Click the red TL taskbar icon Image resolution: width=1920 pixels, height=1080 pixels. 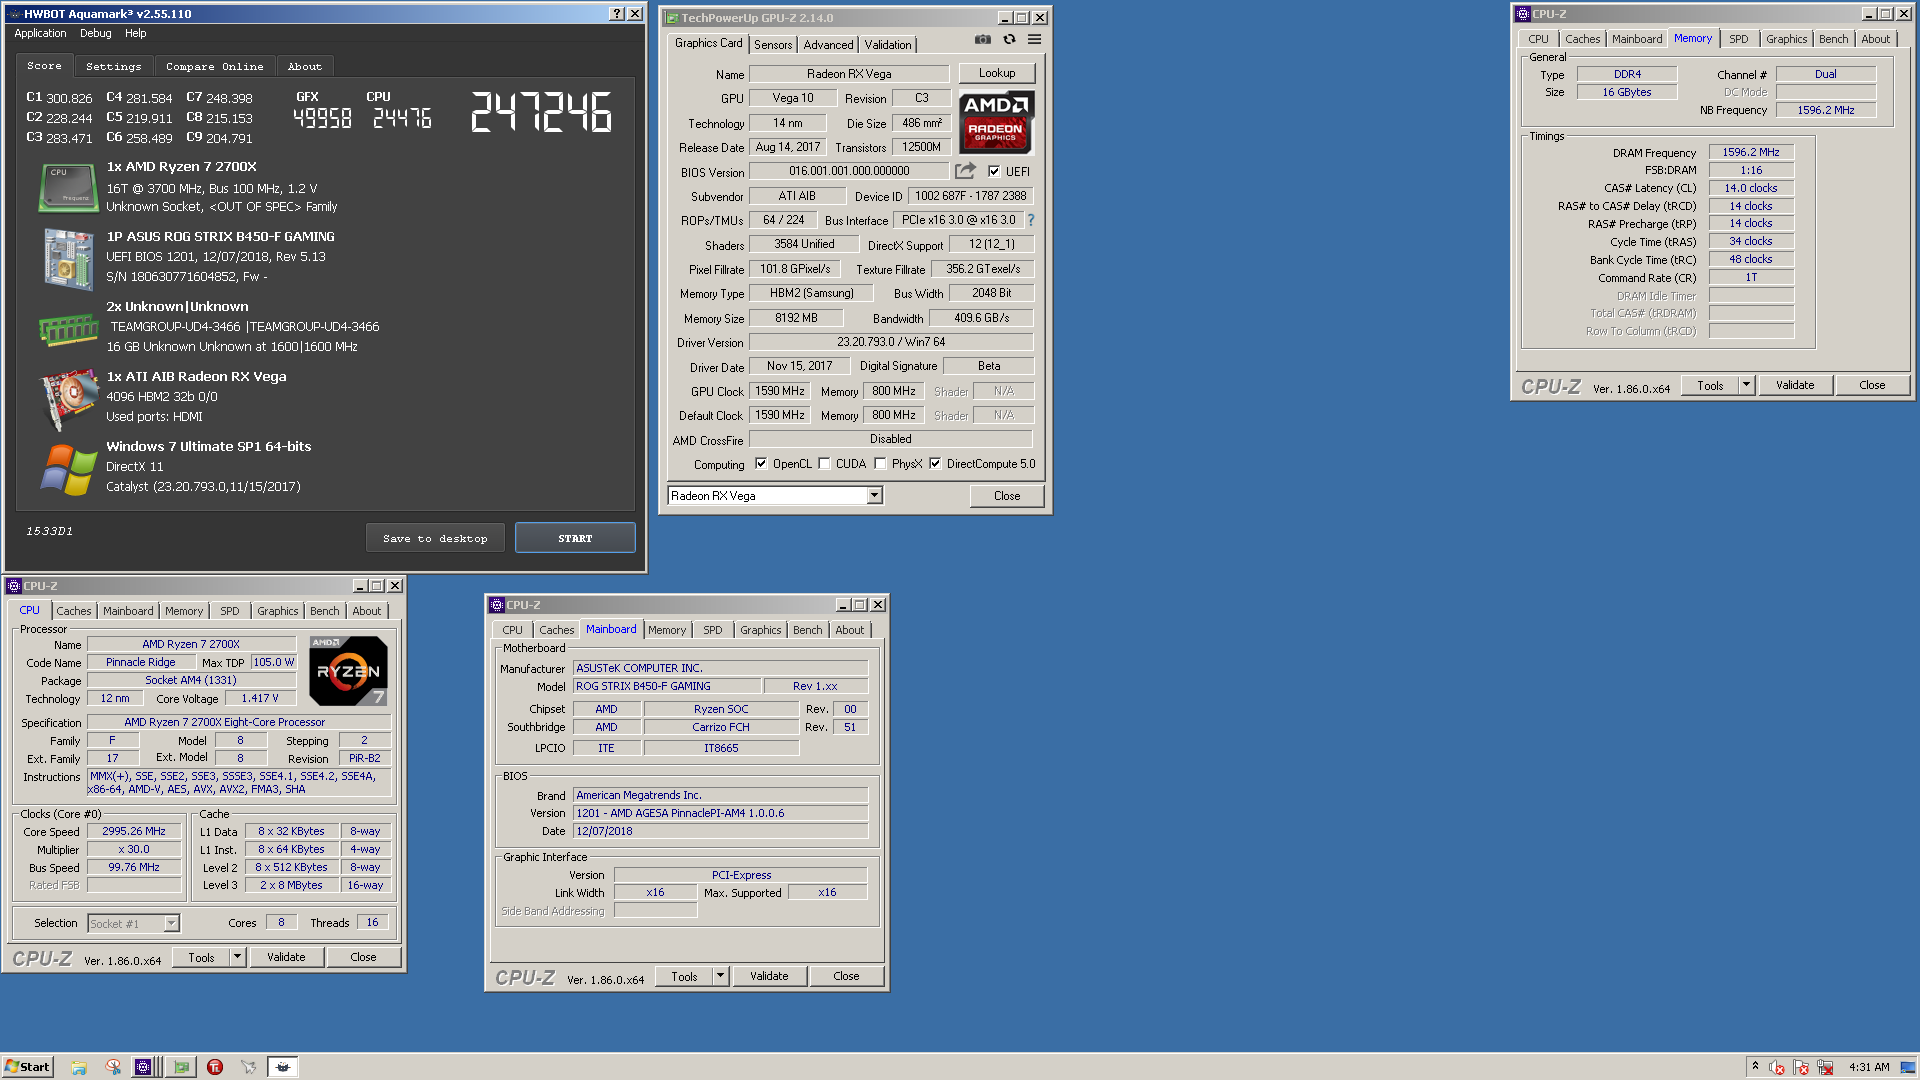click(x=215, y=1067)
